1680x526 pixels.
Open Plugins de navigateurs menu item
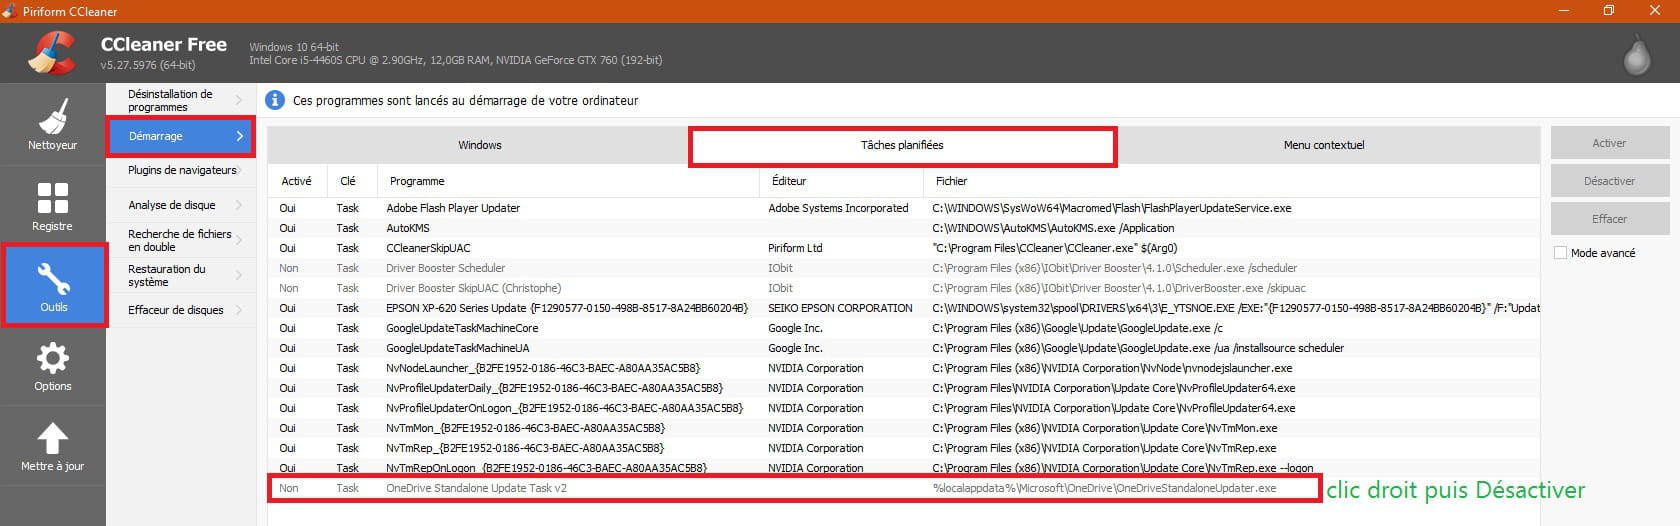pos(181,170)
